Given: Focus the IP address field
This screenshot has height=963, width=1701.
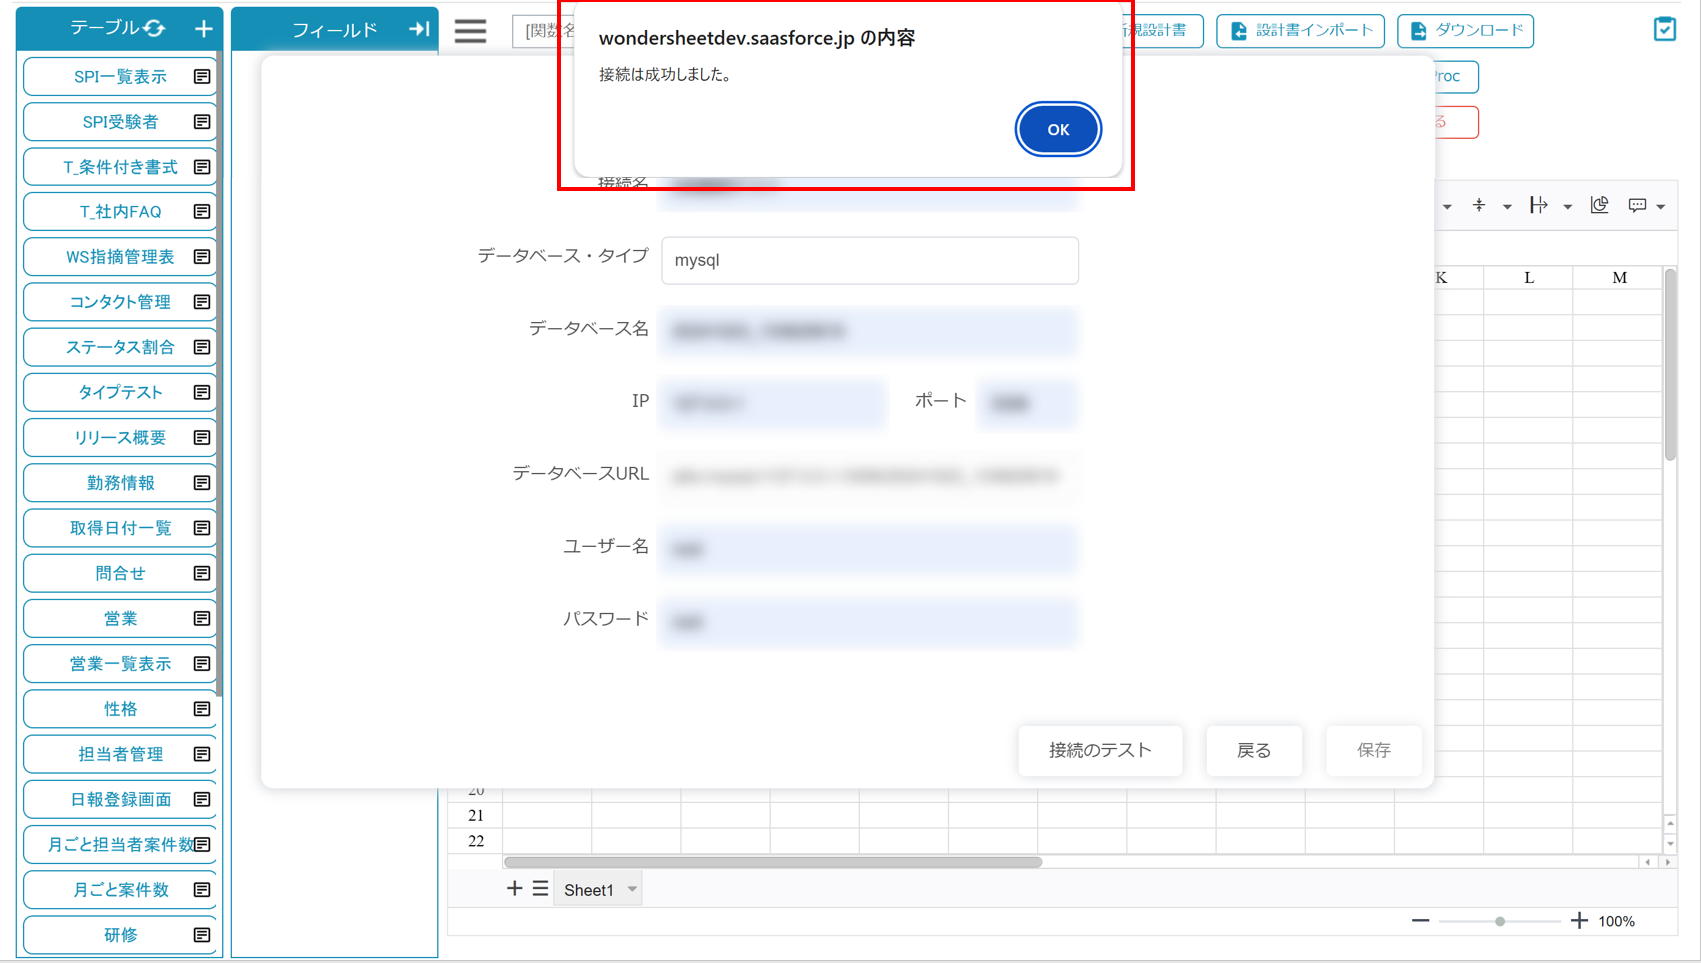Looking at the screenshot, I should pyautogui.click(x=772, y=403).
